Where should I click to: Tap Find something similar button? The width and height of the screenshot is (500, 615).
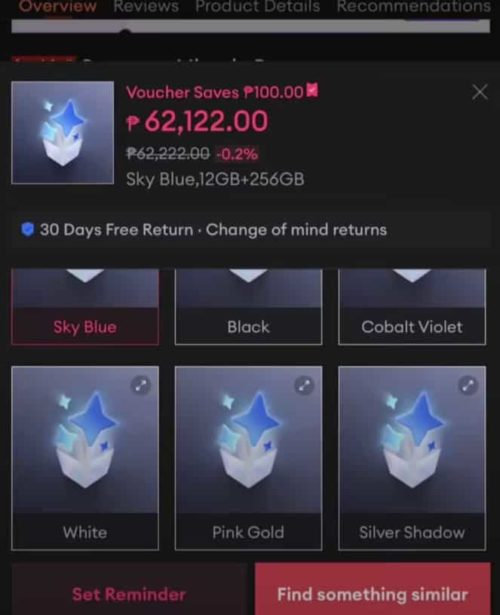pyautogui.click(x=373, y=593)
